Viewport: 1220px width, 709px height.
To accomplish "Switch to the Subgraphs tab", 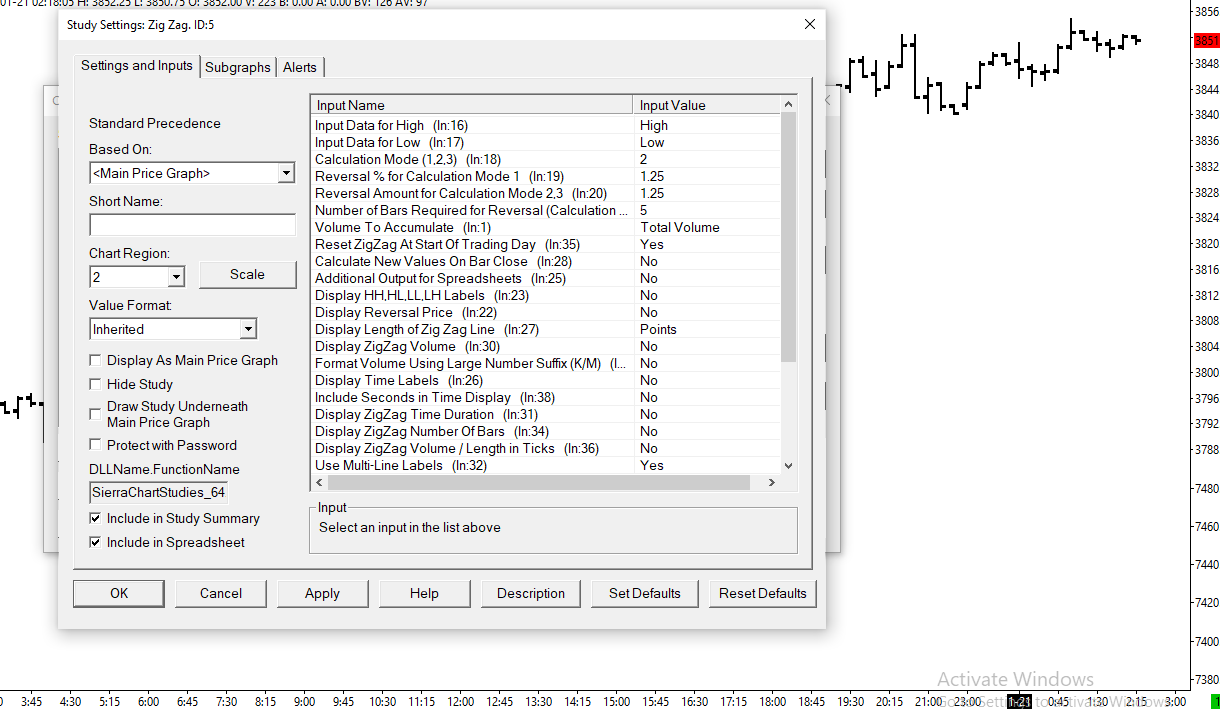I will 238,67.
